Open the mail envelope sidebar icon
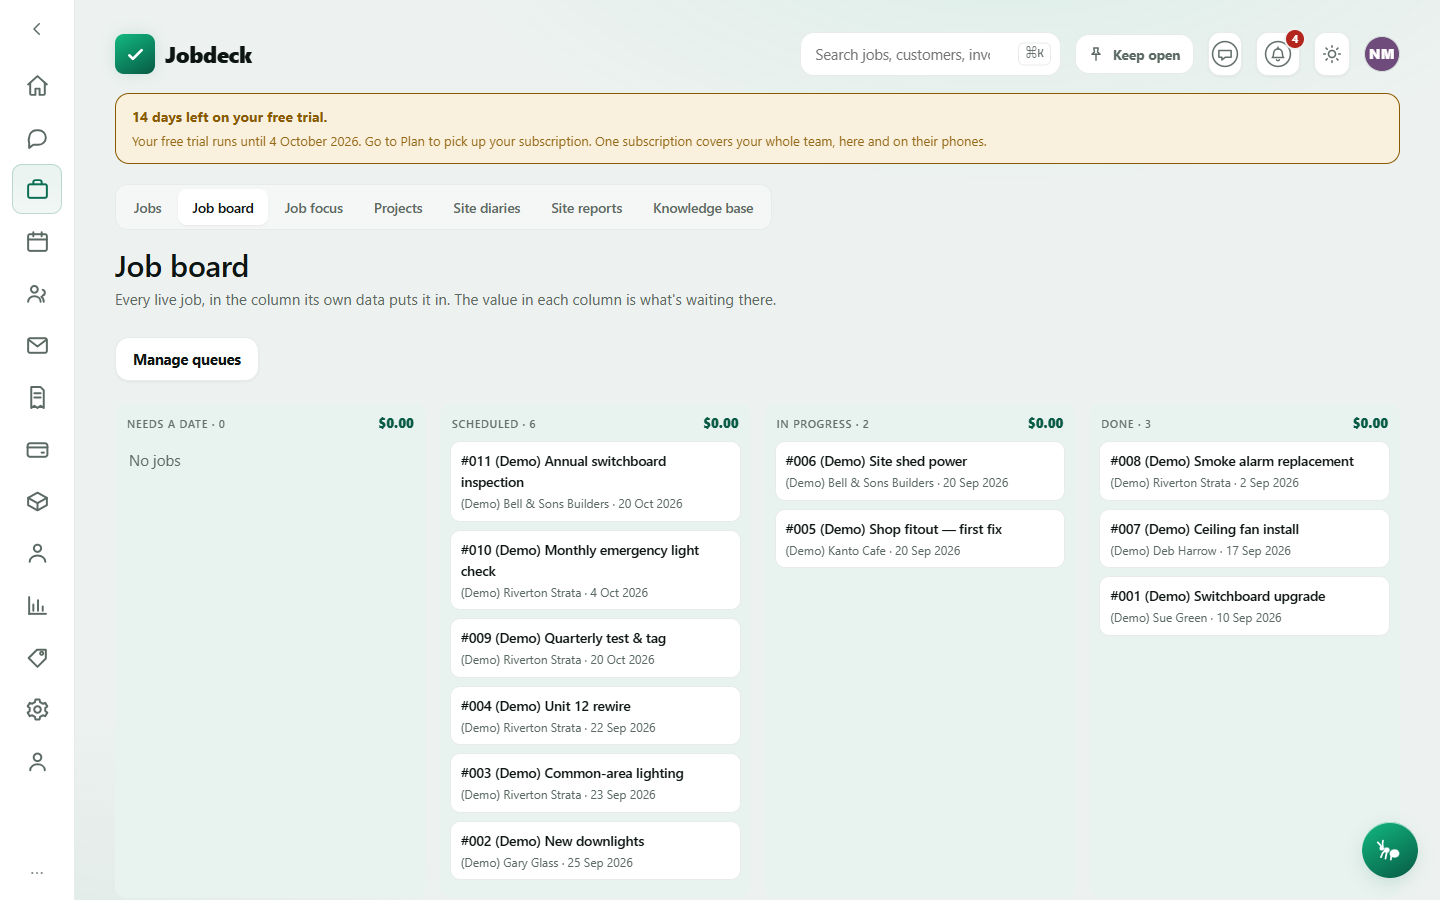Viewport: 1440px width, 900px height. coord(37,346)
